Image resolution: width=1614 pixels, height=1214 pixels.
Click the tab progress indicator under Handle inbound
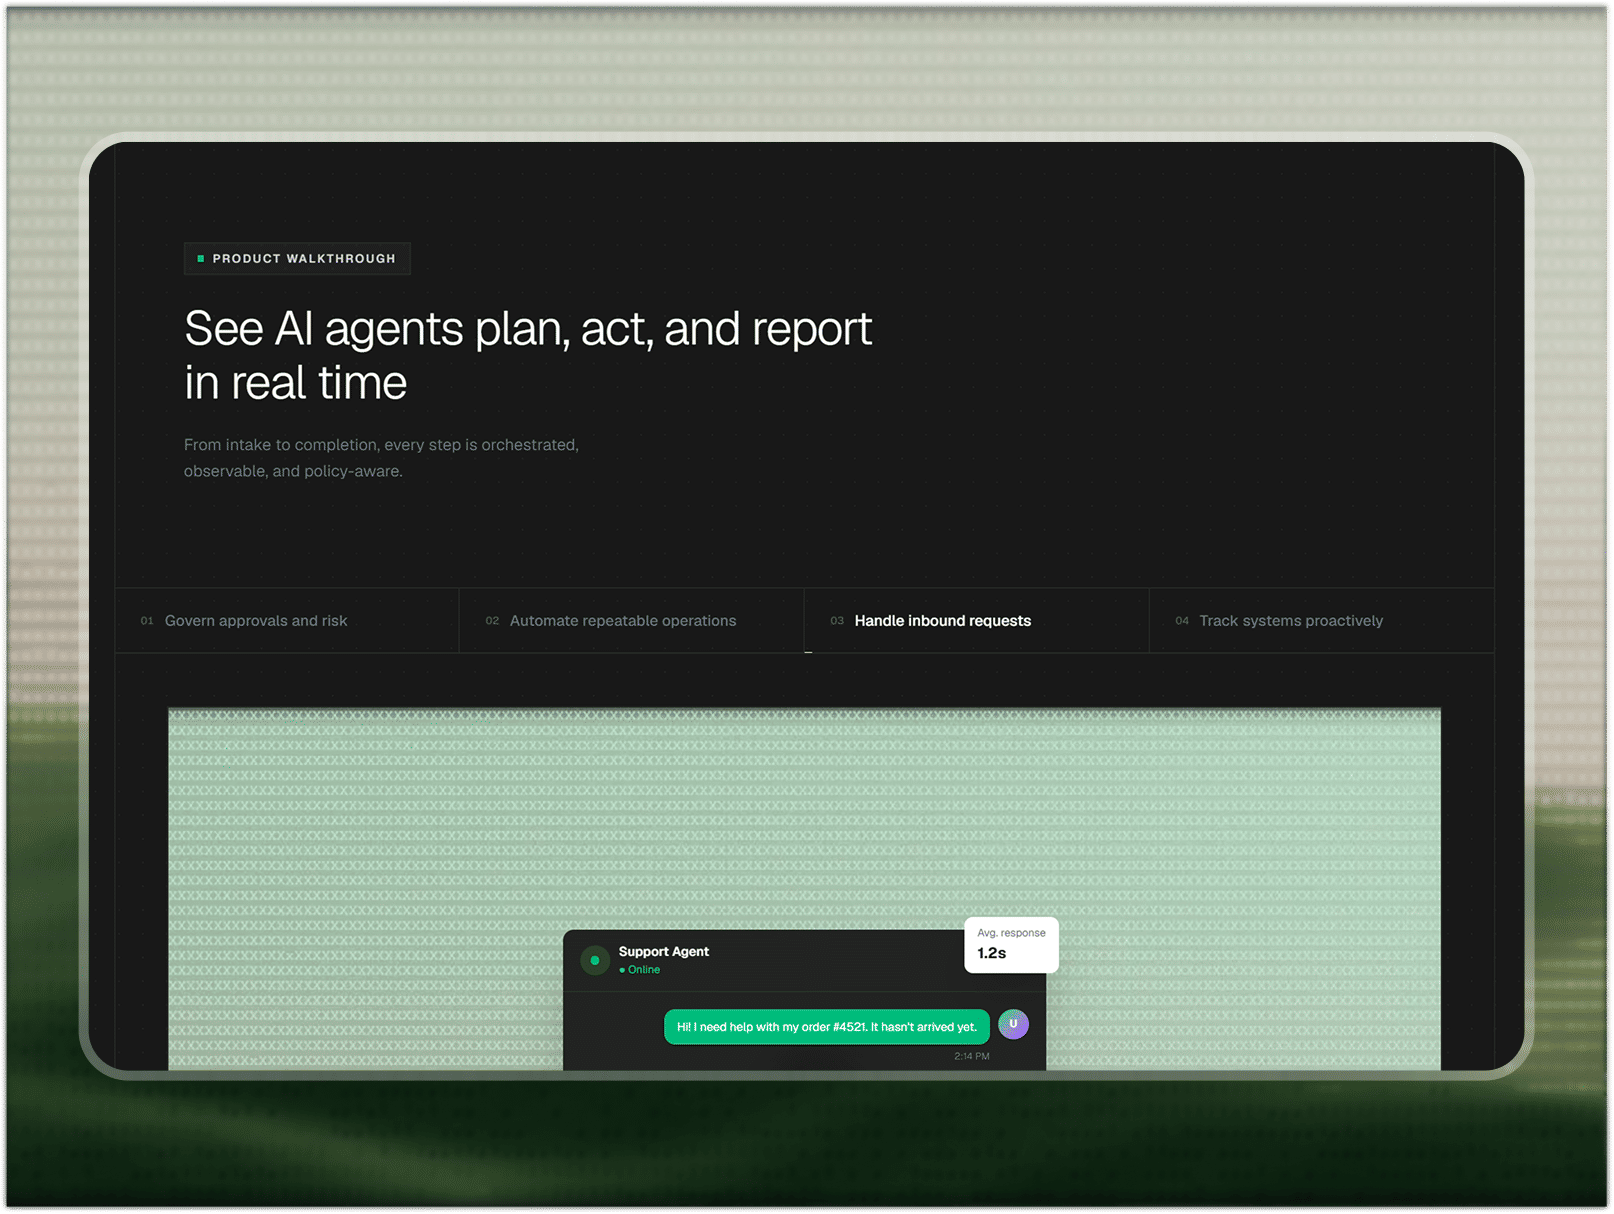(x=808, y=652)
